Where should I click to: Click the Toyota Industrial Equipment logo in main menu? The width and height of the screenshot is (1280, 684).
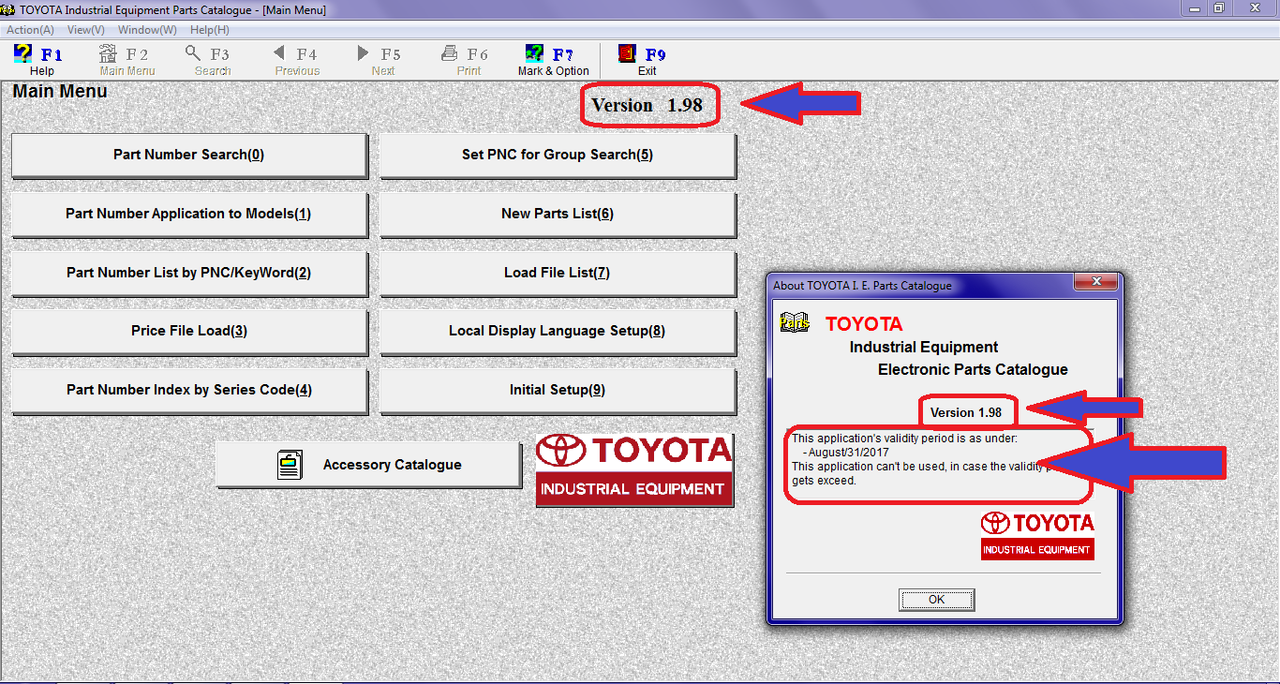click(635, 470)
